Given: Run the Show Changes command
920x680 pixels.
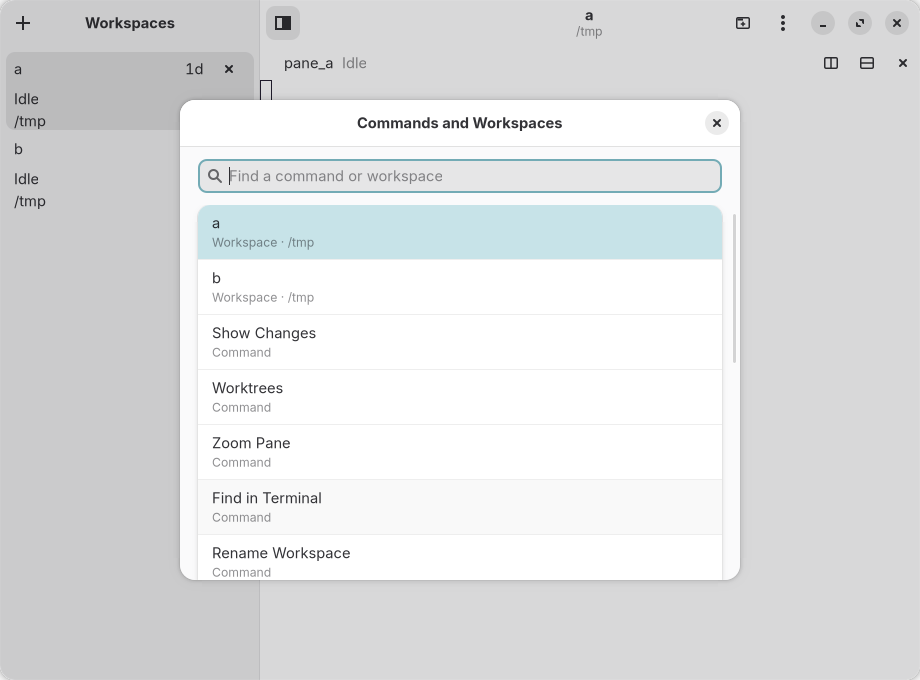Looking at the screenshot, I should click(460, 342).
